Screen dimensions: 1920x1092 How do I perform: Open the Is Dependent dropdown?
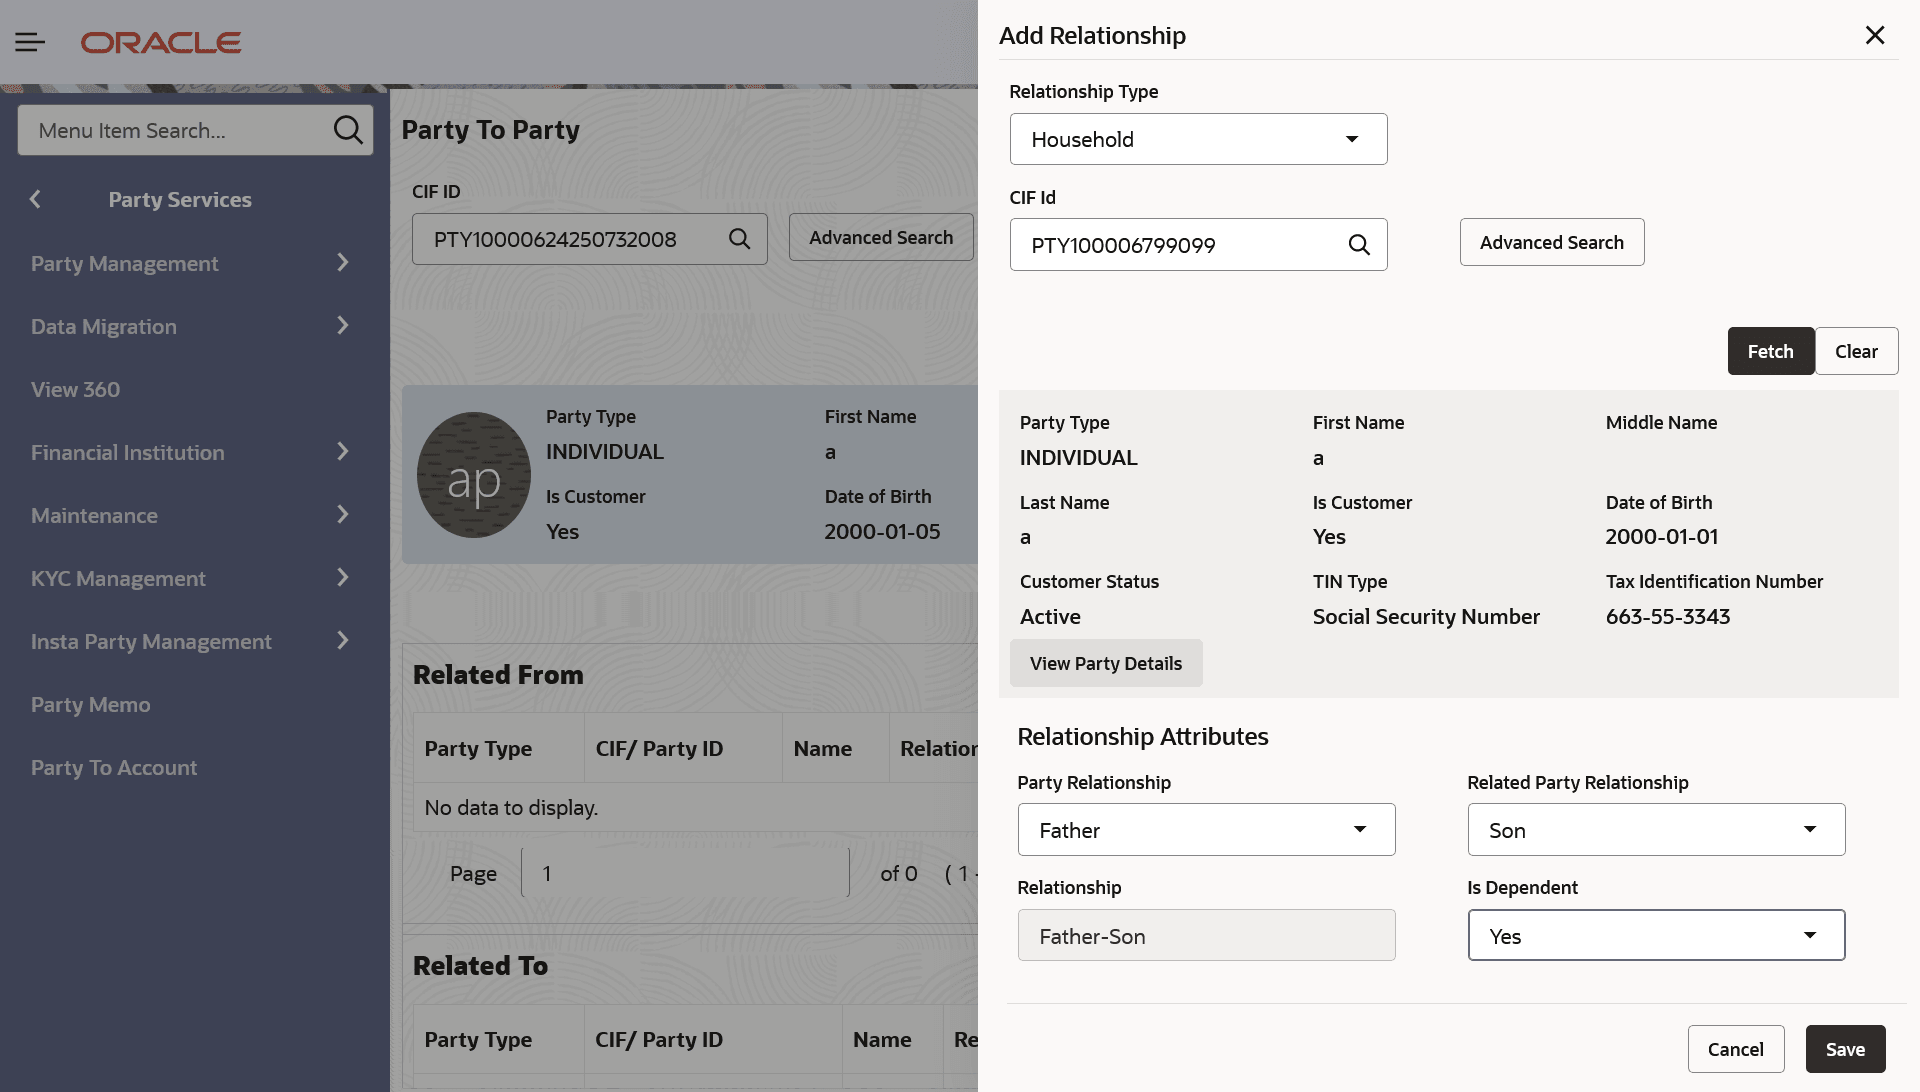pos(1656,936)
